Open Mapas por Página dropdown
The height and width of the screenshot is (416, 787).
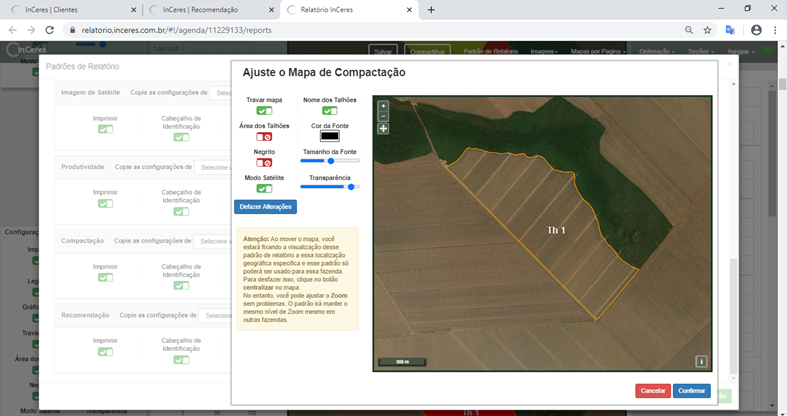pos(598,51)
